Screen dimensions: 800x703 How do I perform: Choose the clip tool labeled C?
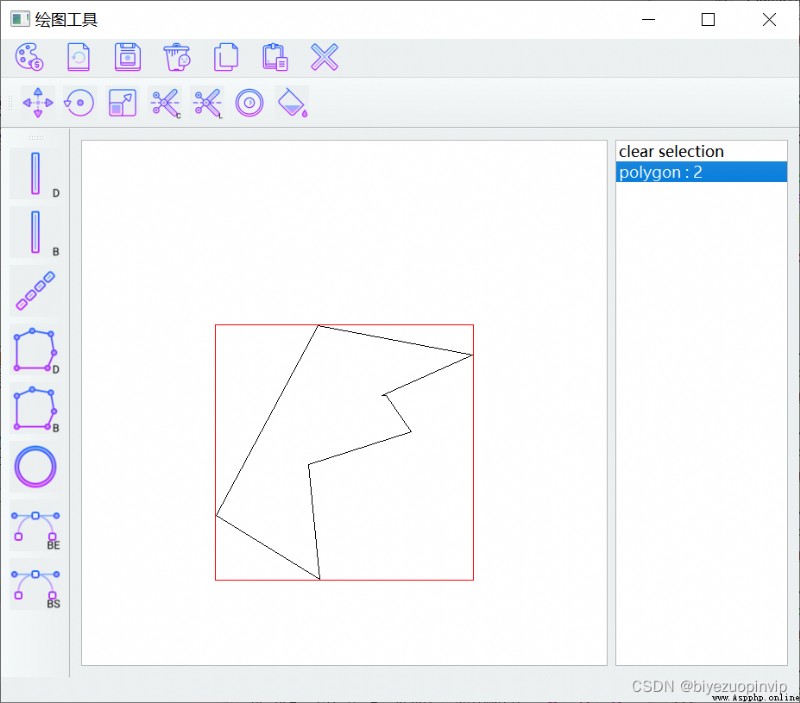[x=165, y=103]
